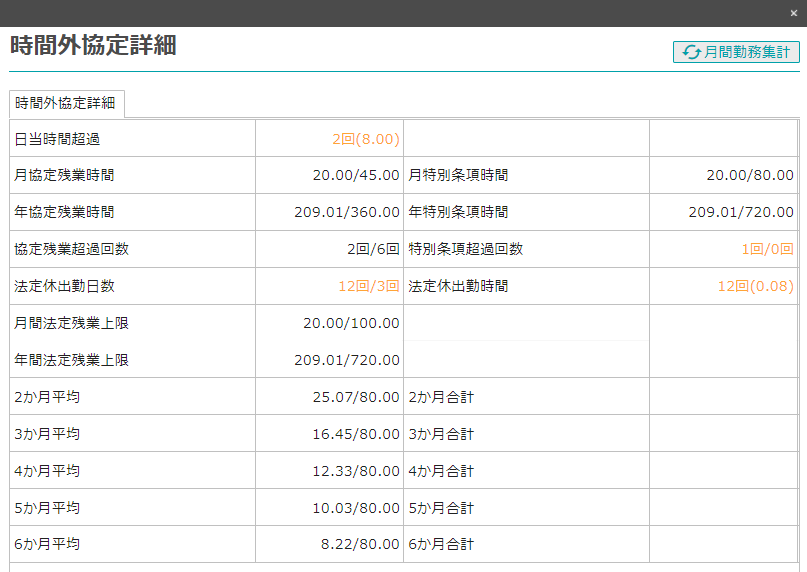Select the 時間外協定詳細 tab

[66, 103]
